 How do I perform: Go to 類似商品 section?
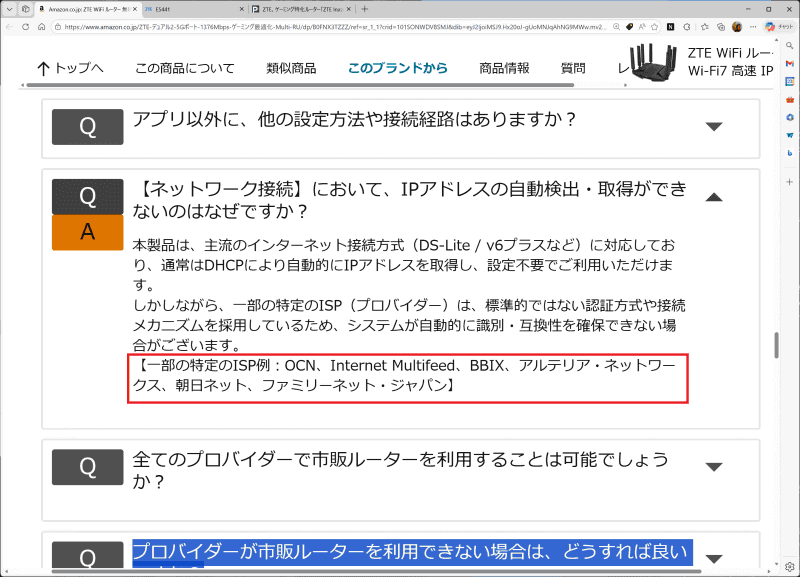tap(291, 68)
